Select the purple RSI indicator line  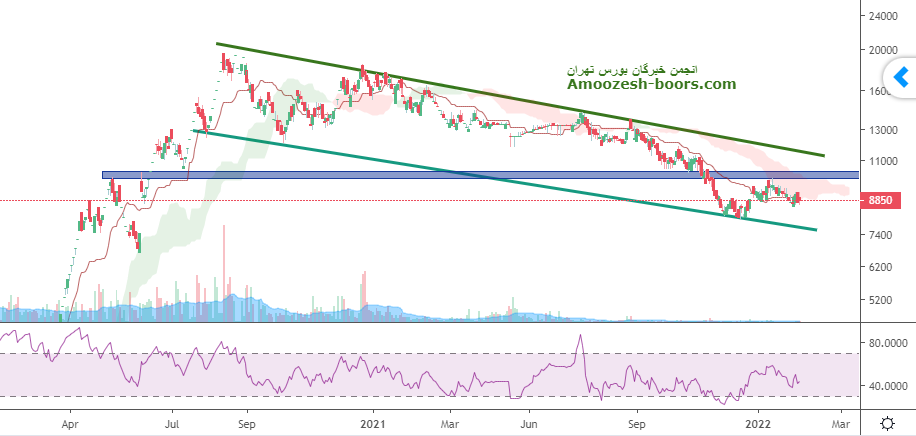pyautogui.click(x=300, y=380)
